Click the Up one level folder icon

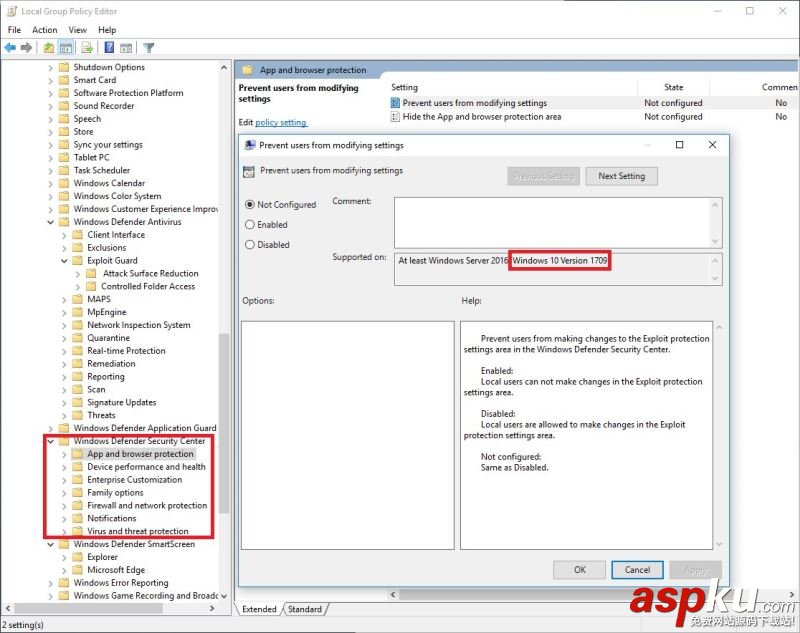pyautogui.click(x=48, y=48)
